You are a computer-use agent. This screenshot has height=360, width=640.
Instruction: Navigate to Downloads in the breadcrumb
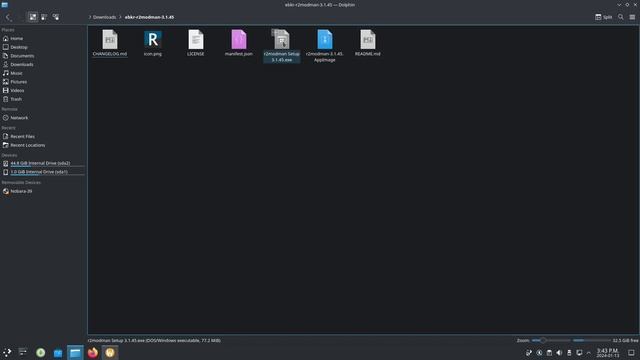click(x=104, y=17)
